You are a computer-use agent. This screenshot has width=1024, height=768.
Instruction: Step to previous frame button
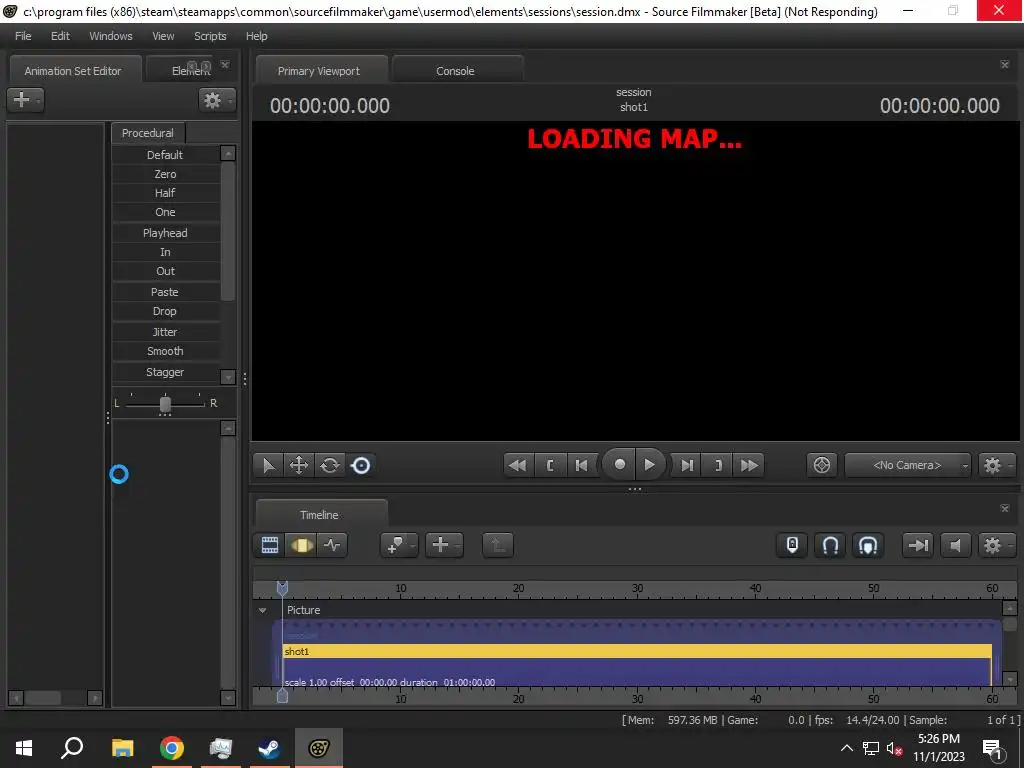coord(581,466)
